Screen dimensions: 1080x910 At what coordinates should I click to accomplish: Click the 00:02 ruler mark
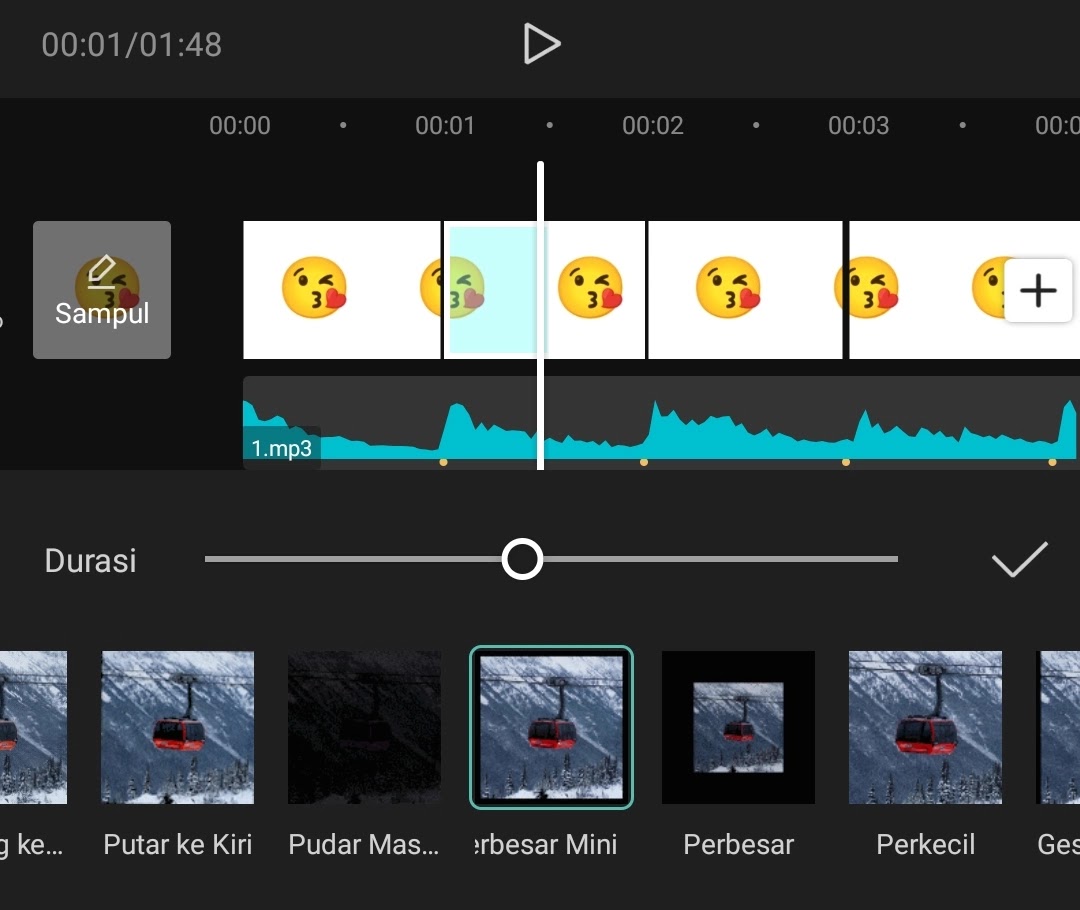[652, 125]
